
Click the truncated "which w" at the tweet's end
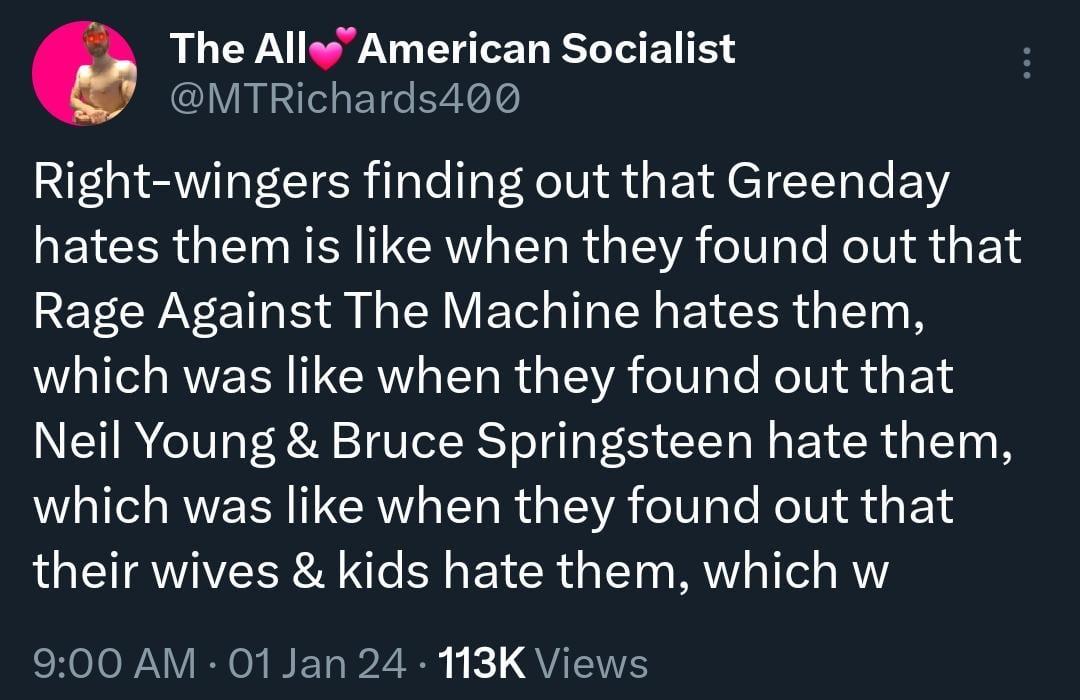pos(796,570)
